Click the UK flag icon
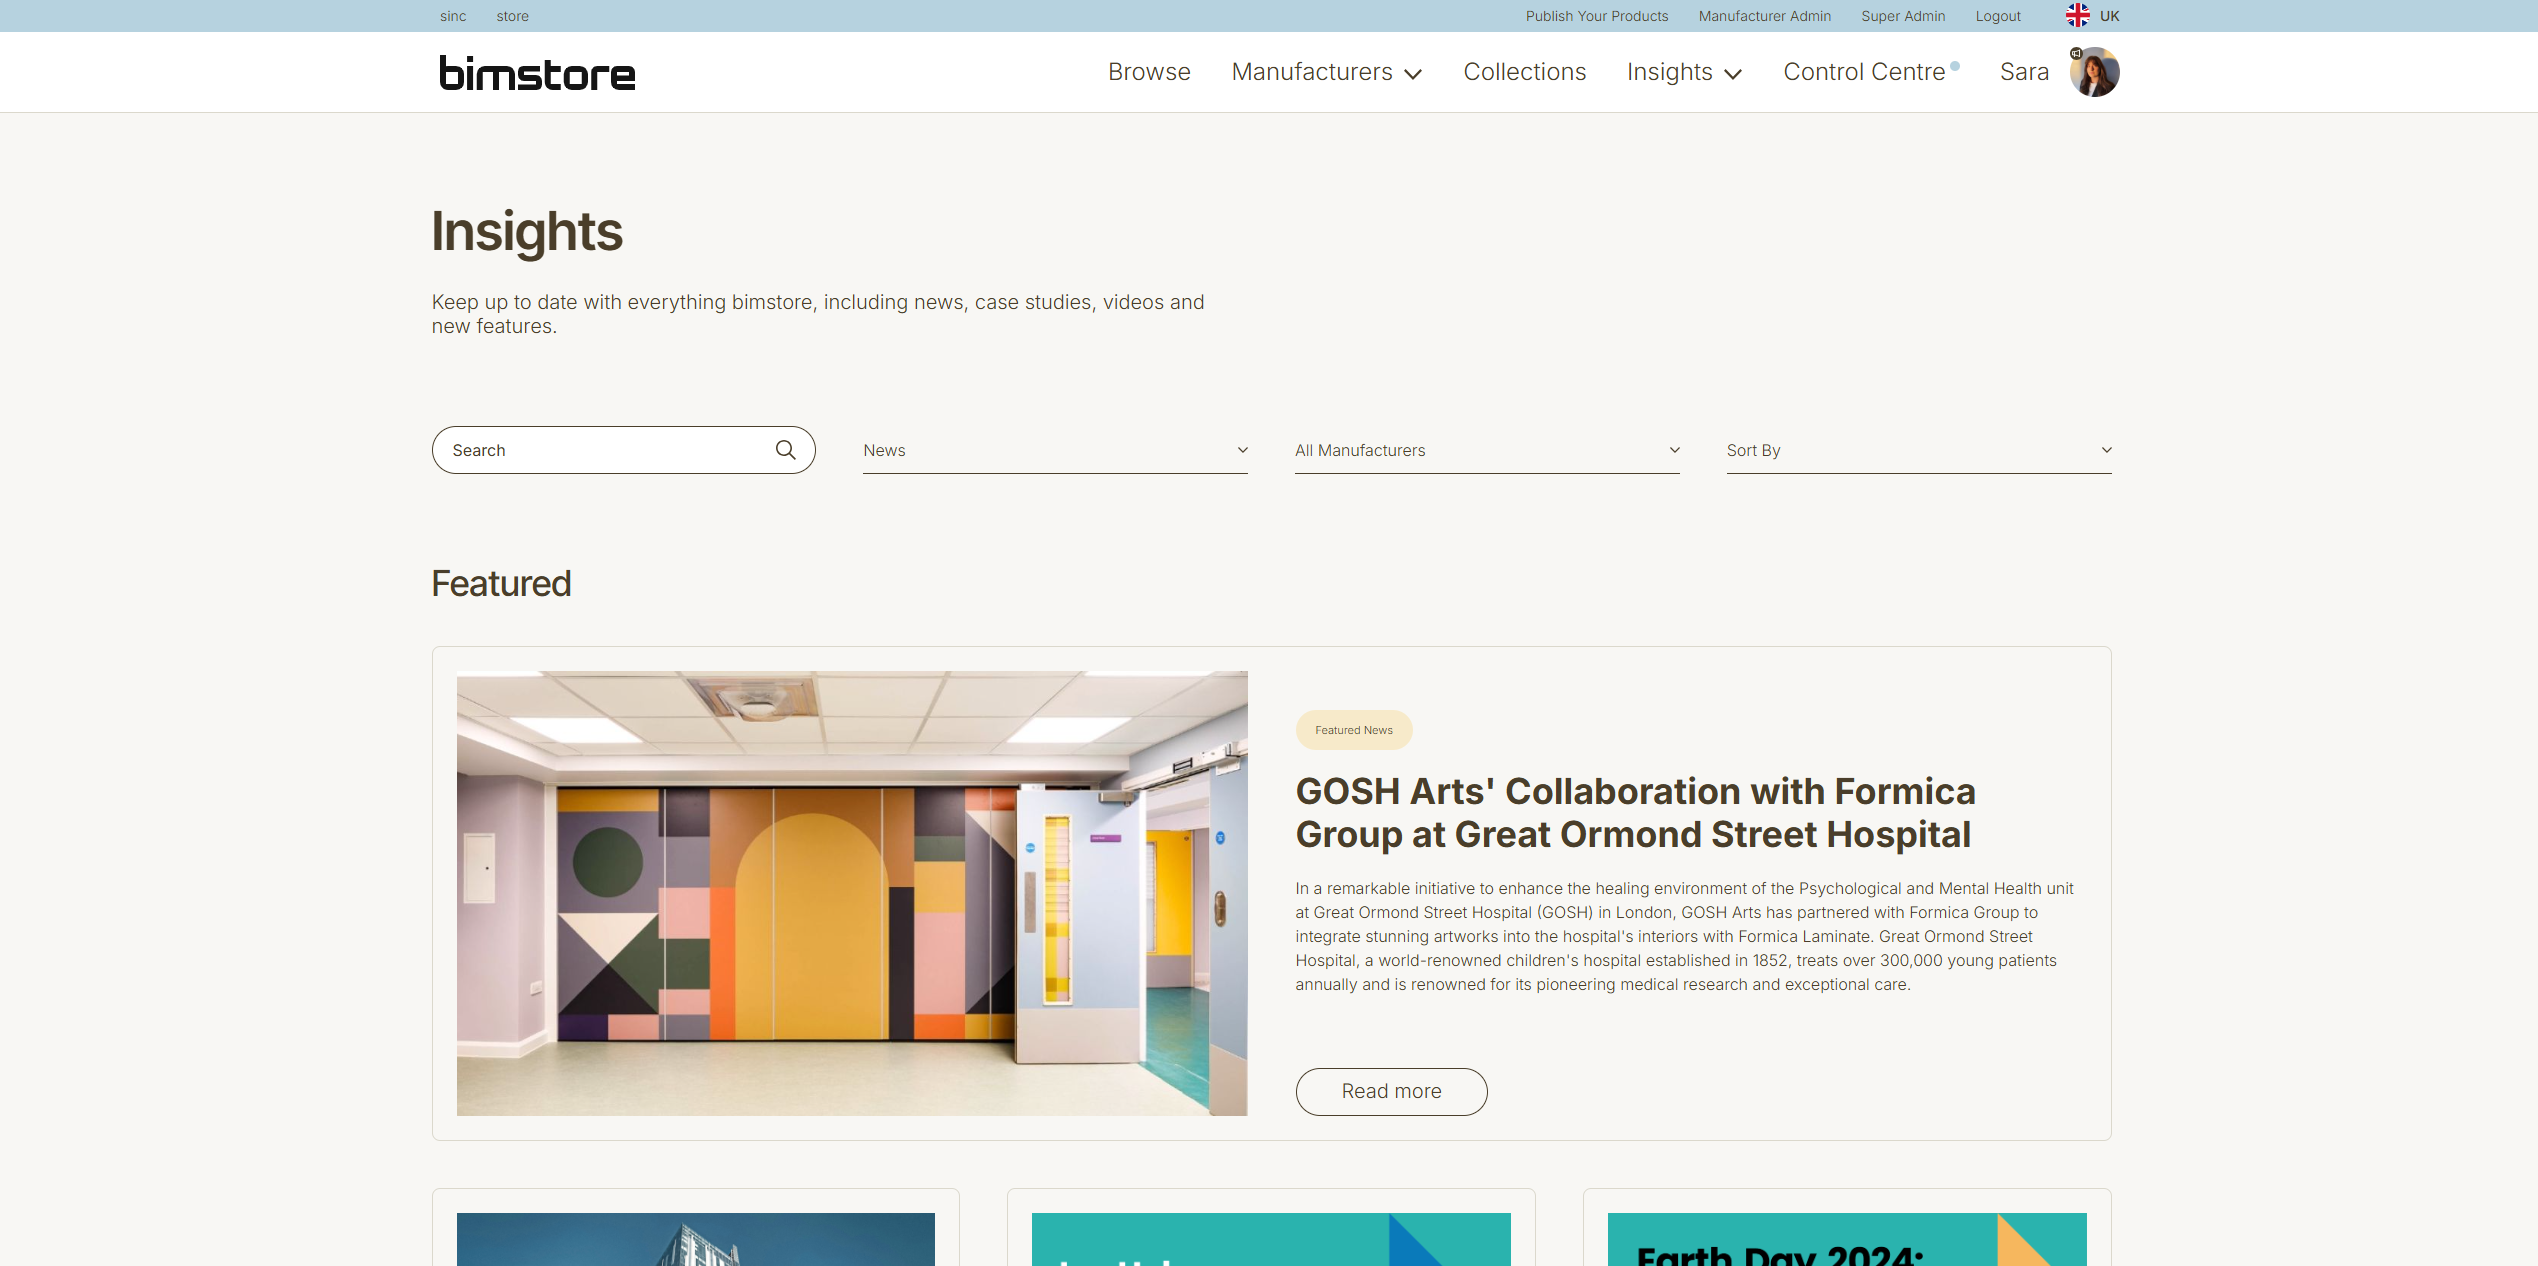 click(x=2078, y=16)
